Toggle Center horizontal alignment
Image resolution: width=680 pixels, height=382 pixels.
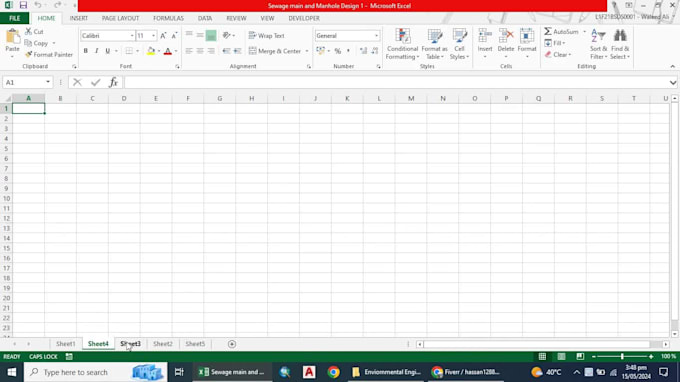click(x=200, y=51)
